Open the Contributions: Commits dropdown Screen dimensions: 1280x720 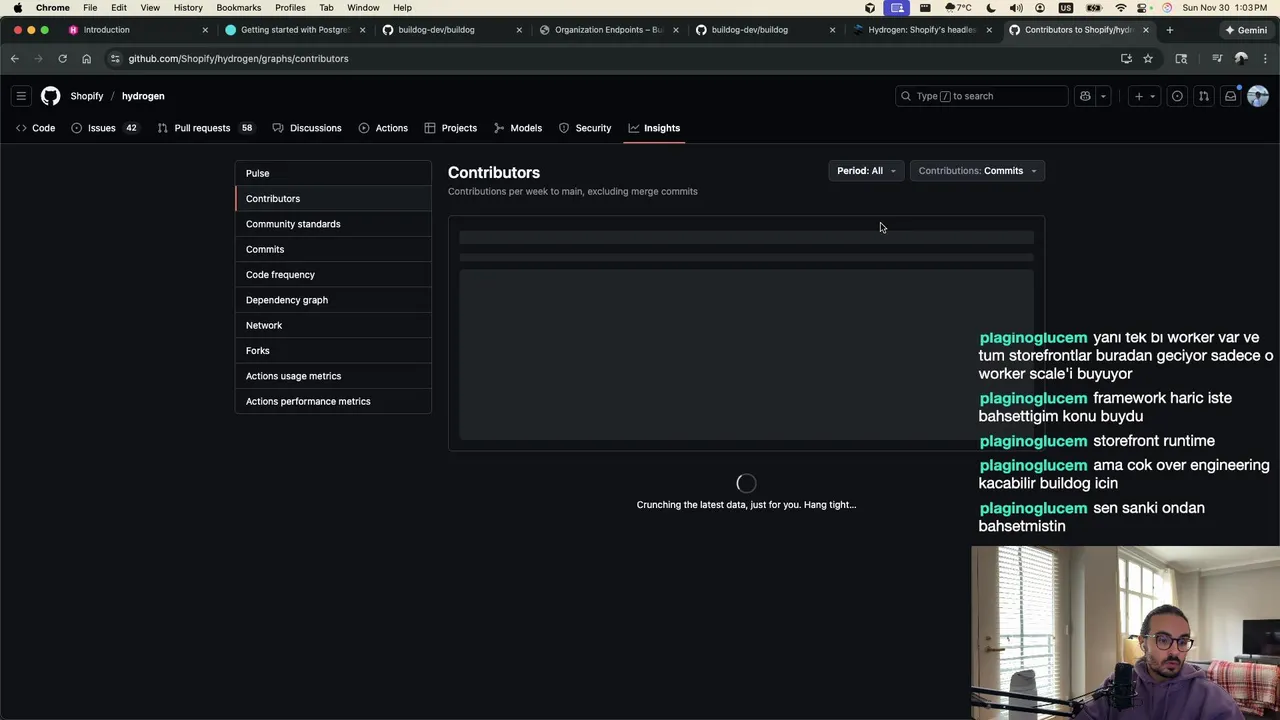coord(977,171)
